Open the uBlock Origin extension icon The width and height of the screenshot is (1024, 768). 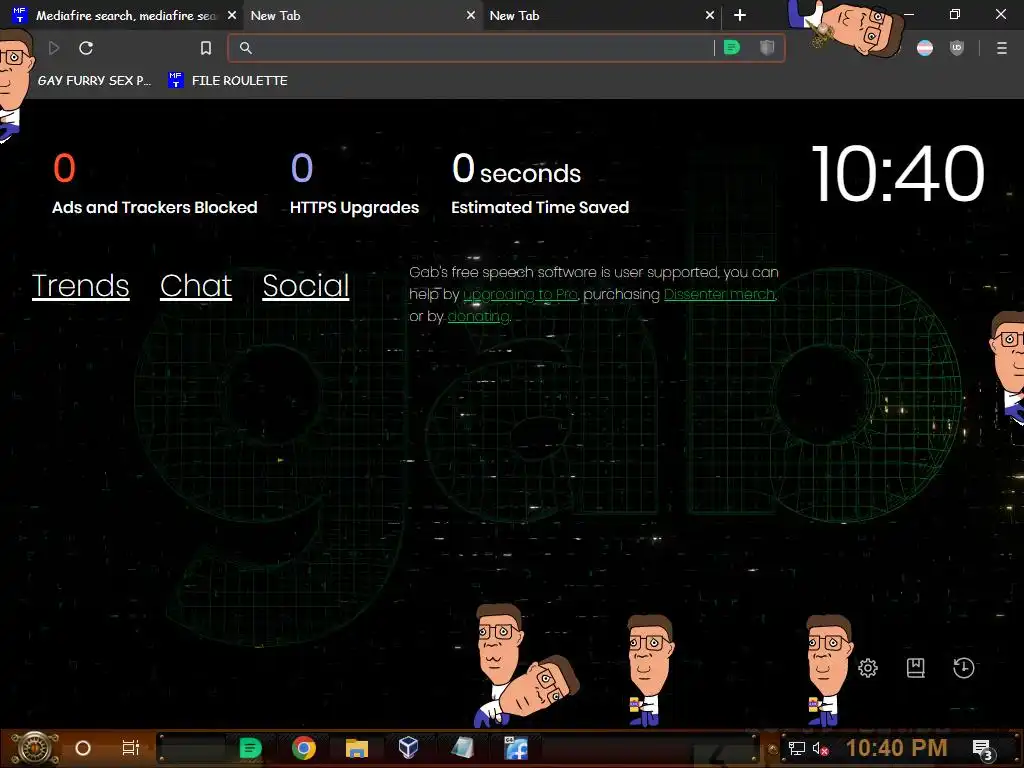tap(957, 48)
